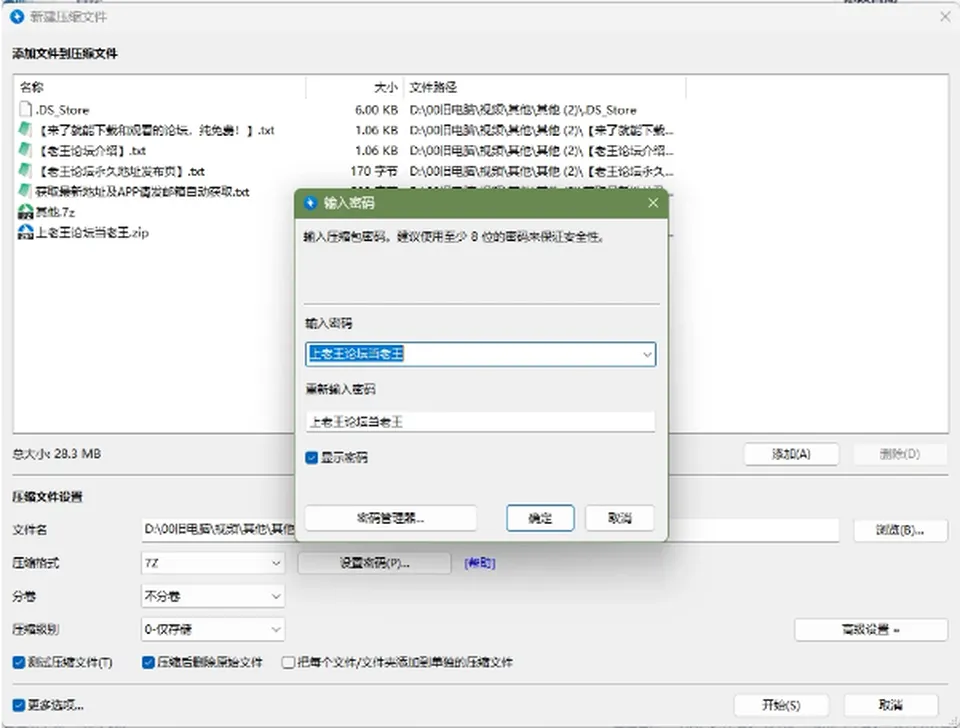Sort file list by 名称 column header
The height and width of the screenshot is (728, 960).
(x=159, y=88)
